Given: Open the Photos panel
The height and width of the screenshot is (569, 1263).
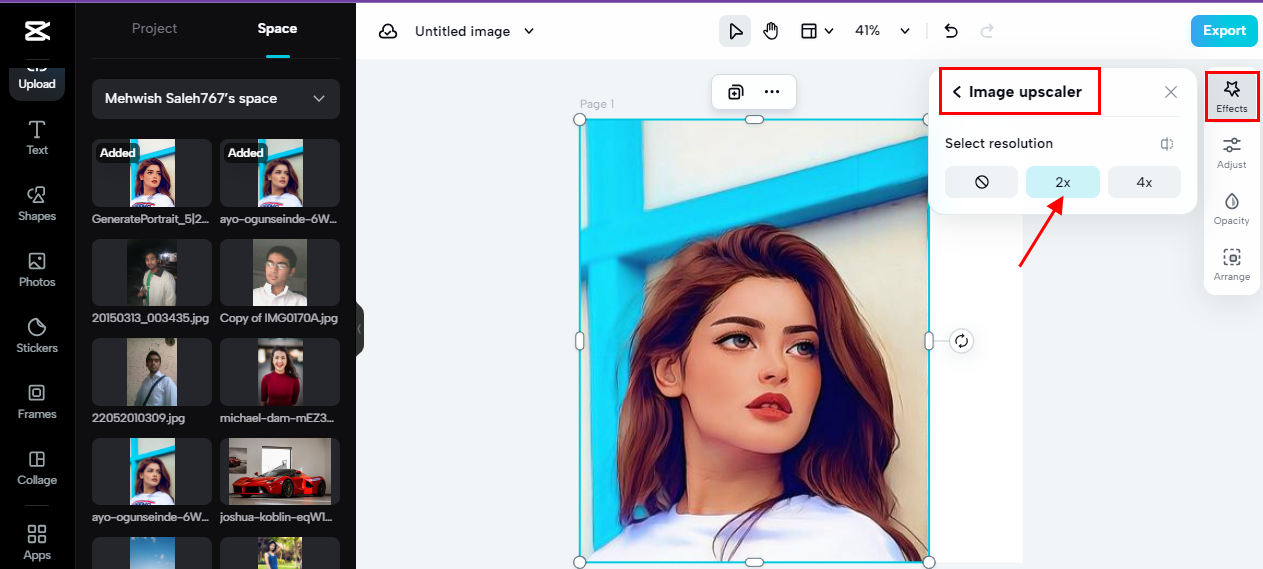Looking at the screenshot, I should (x=37, y=270).
